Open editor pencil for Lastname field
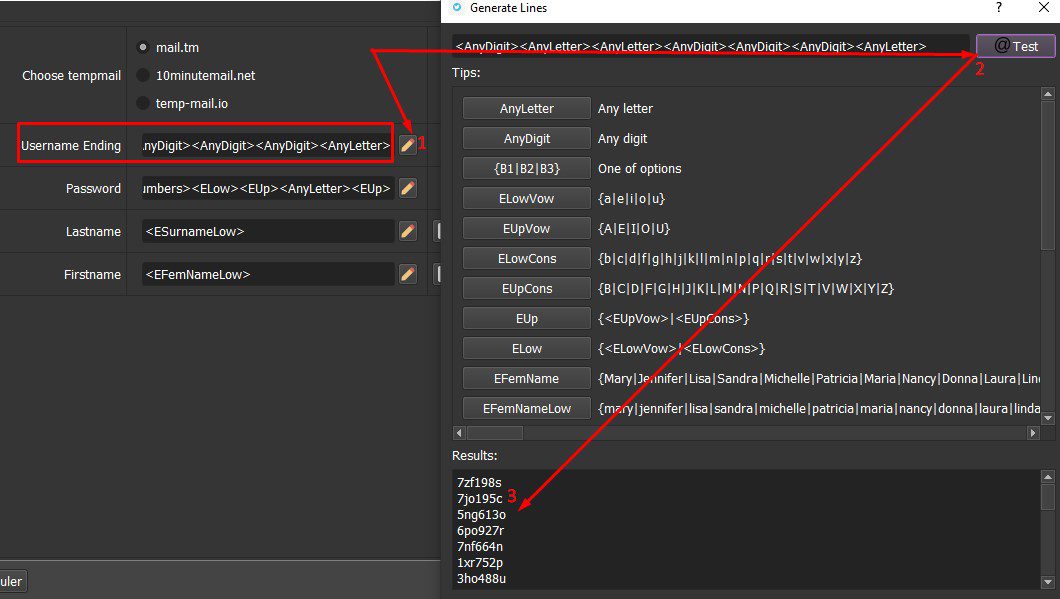Screen dimensions: 1060x599 [407, 231]
